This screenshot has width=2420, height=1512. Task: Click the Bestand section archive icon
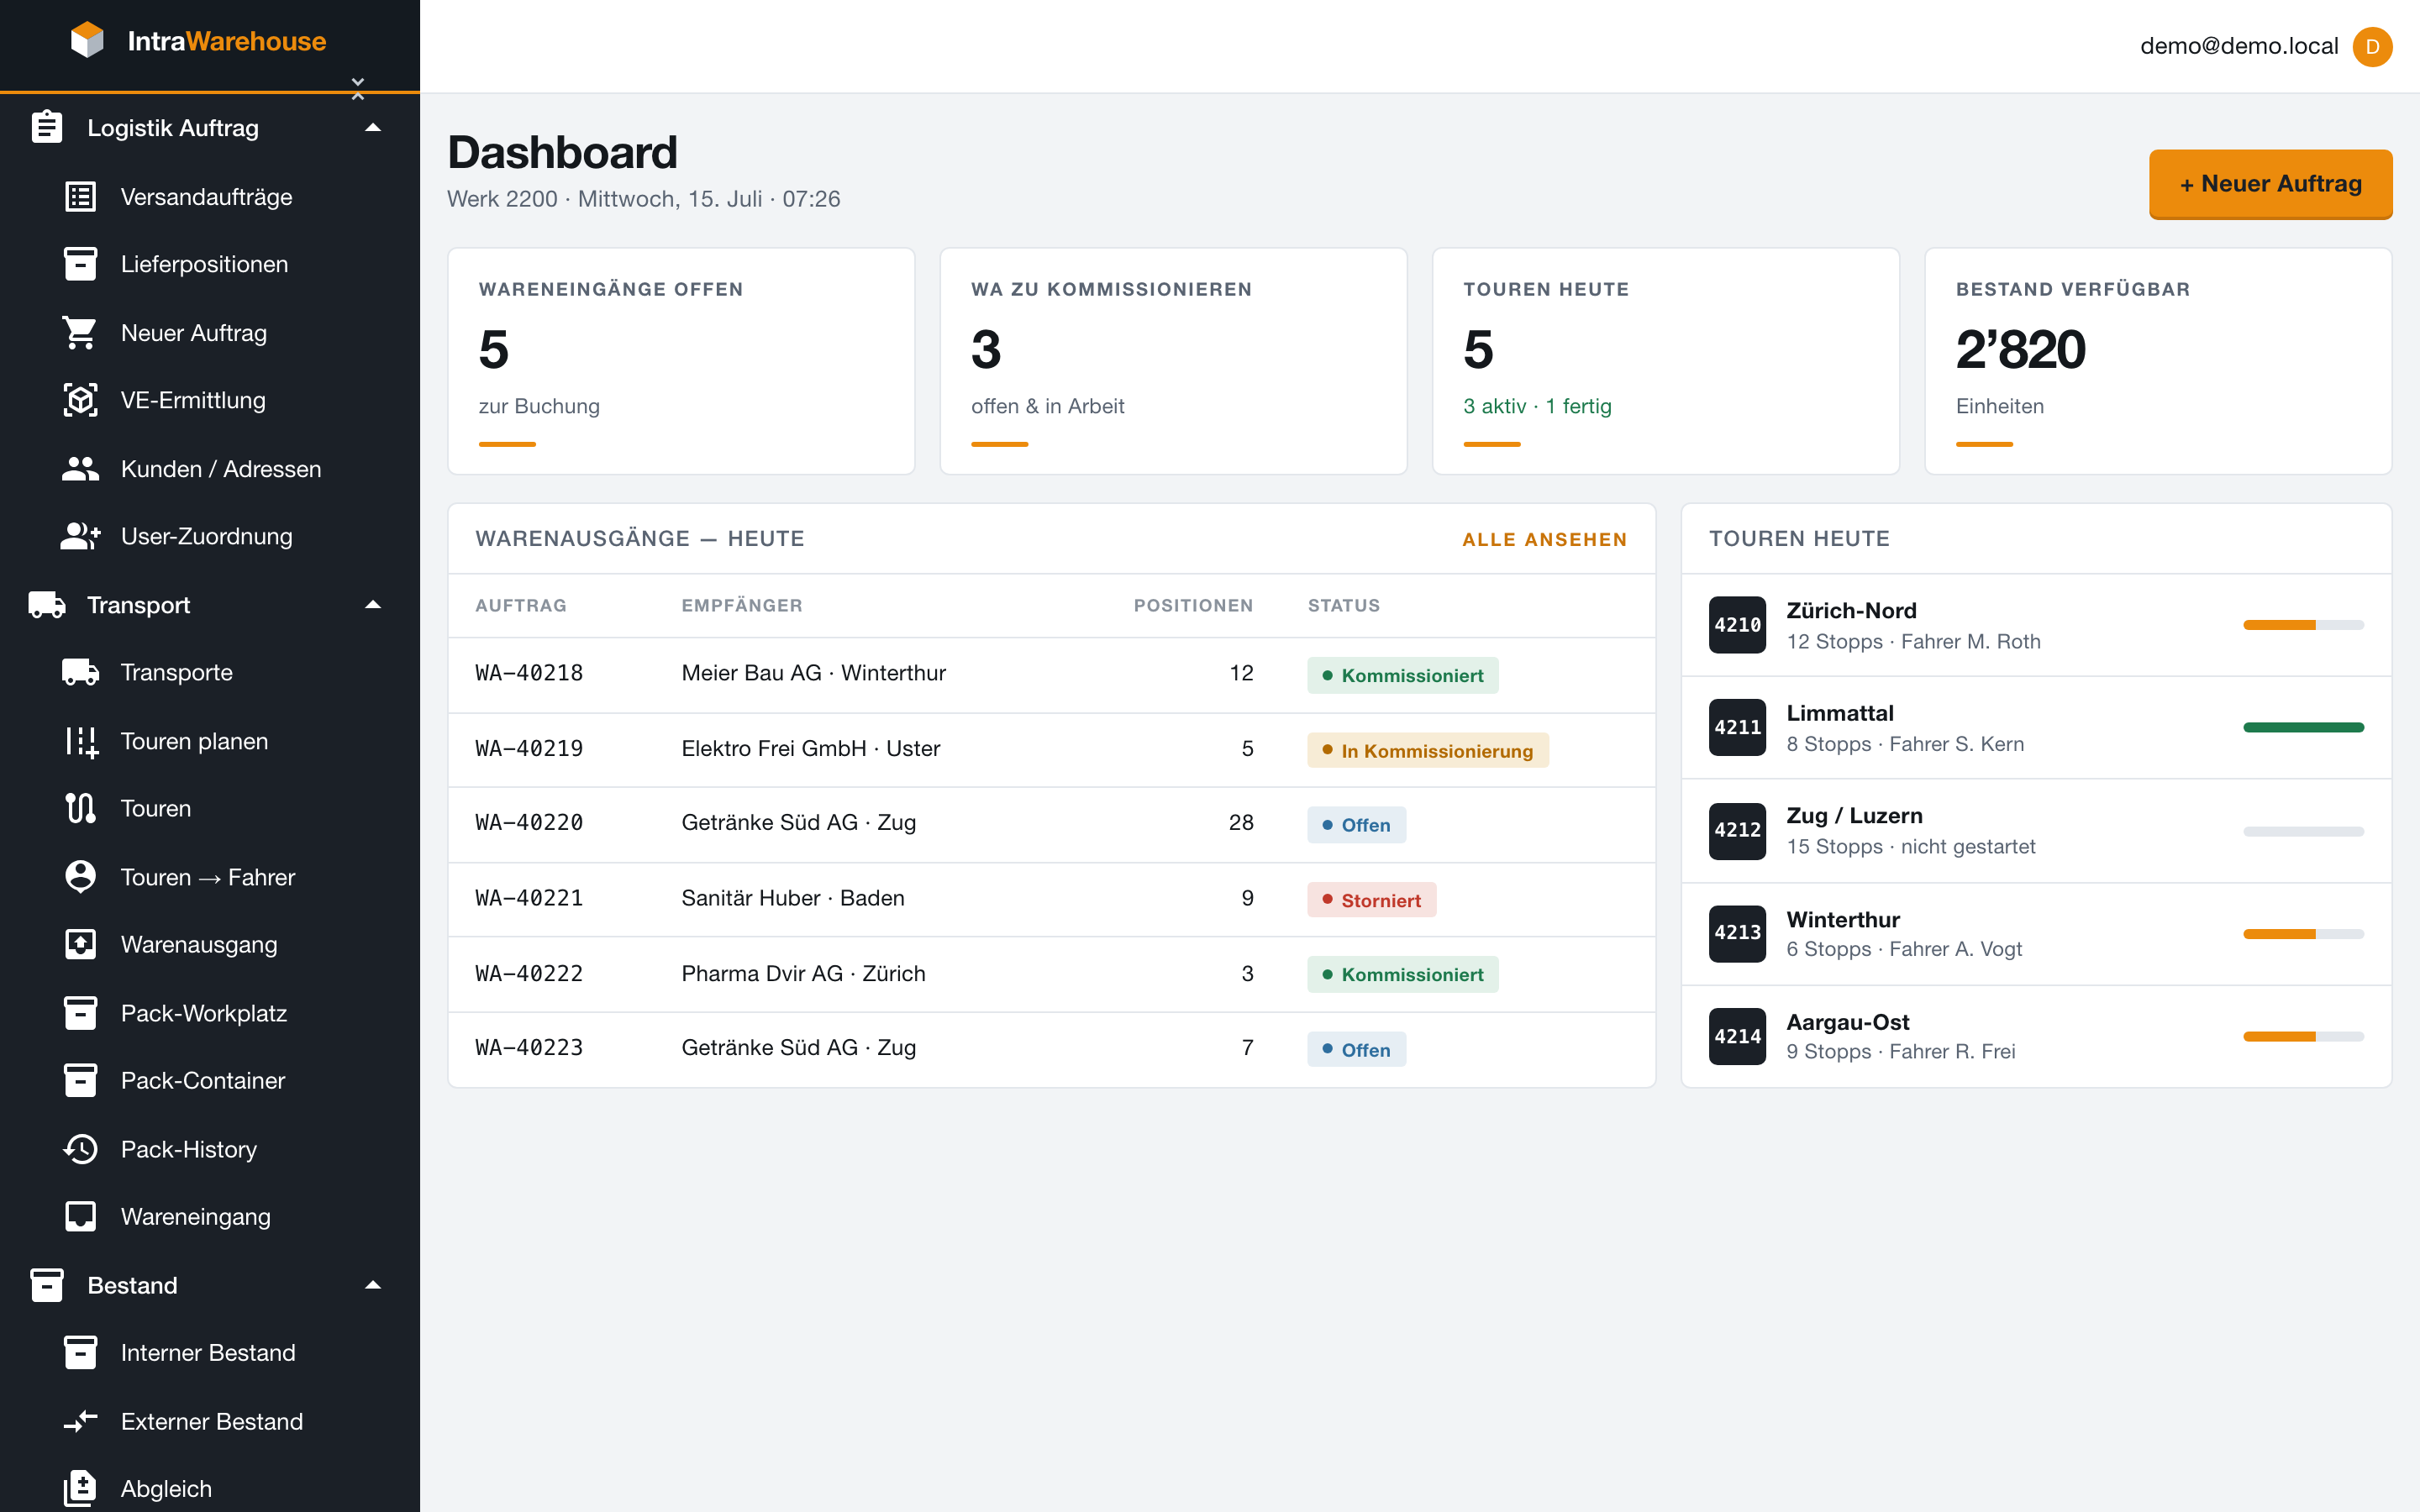pos(47,1285)
